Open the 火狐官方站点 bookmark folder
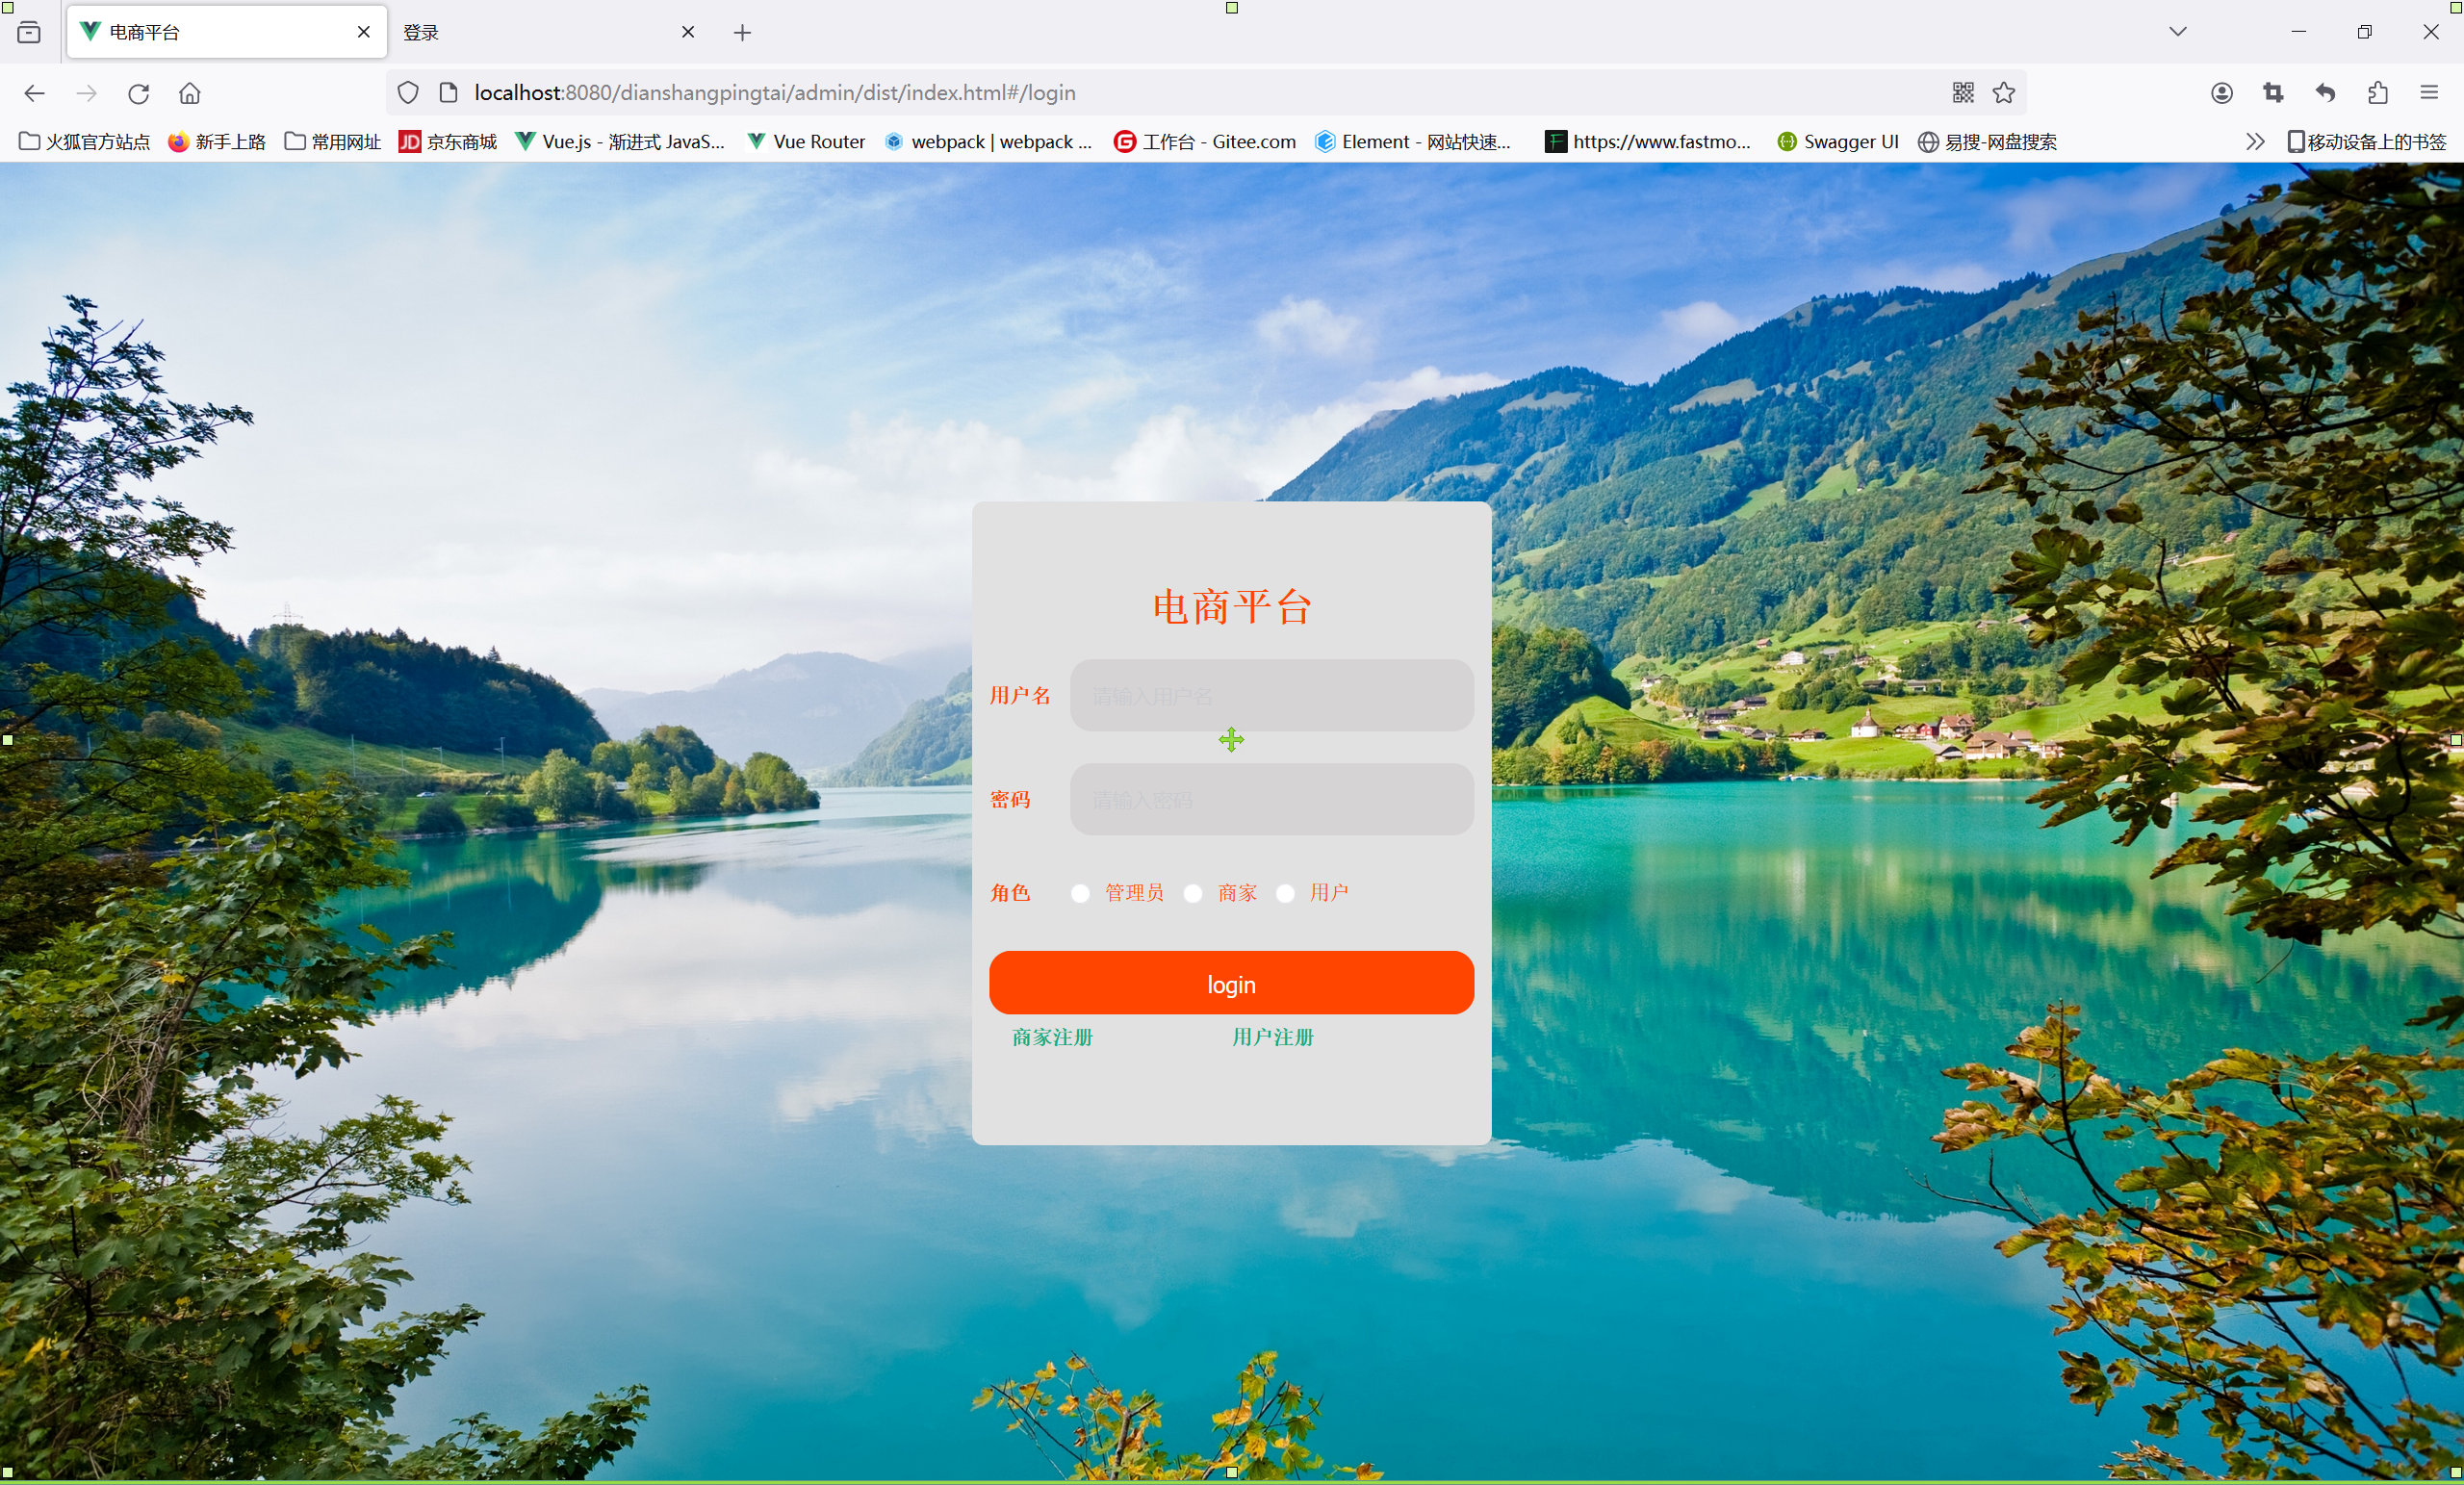2464x1485 pixels. point(85,142)
